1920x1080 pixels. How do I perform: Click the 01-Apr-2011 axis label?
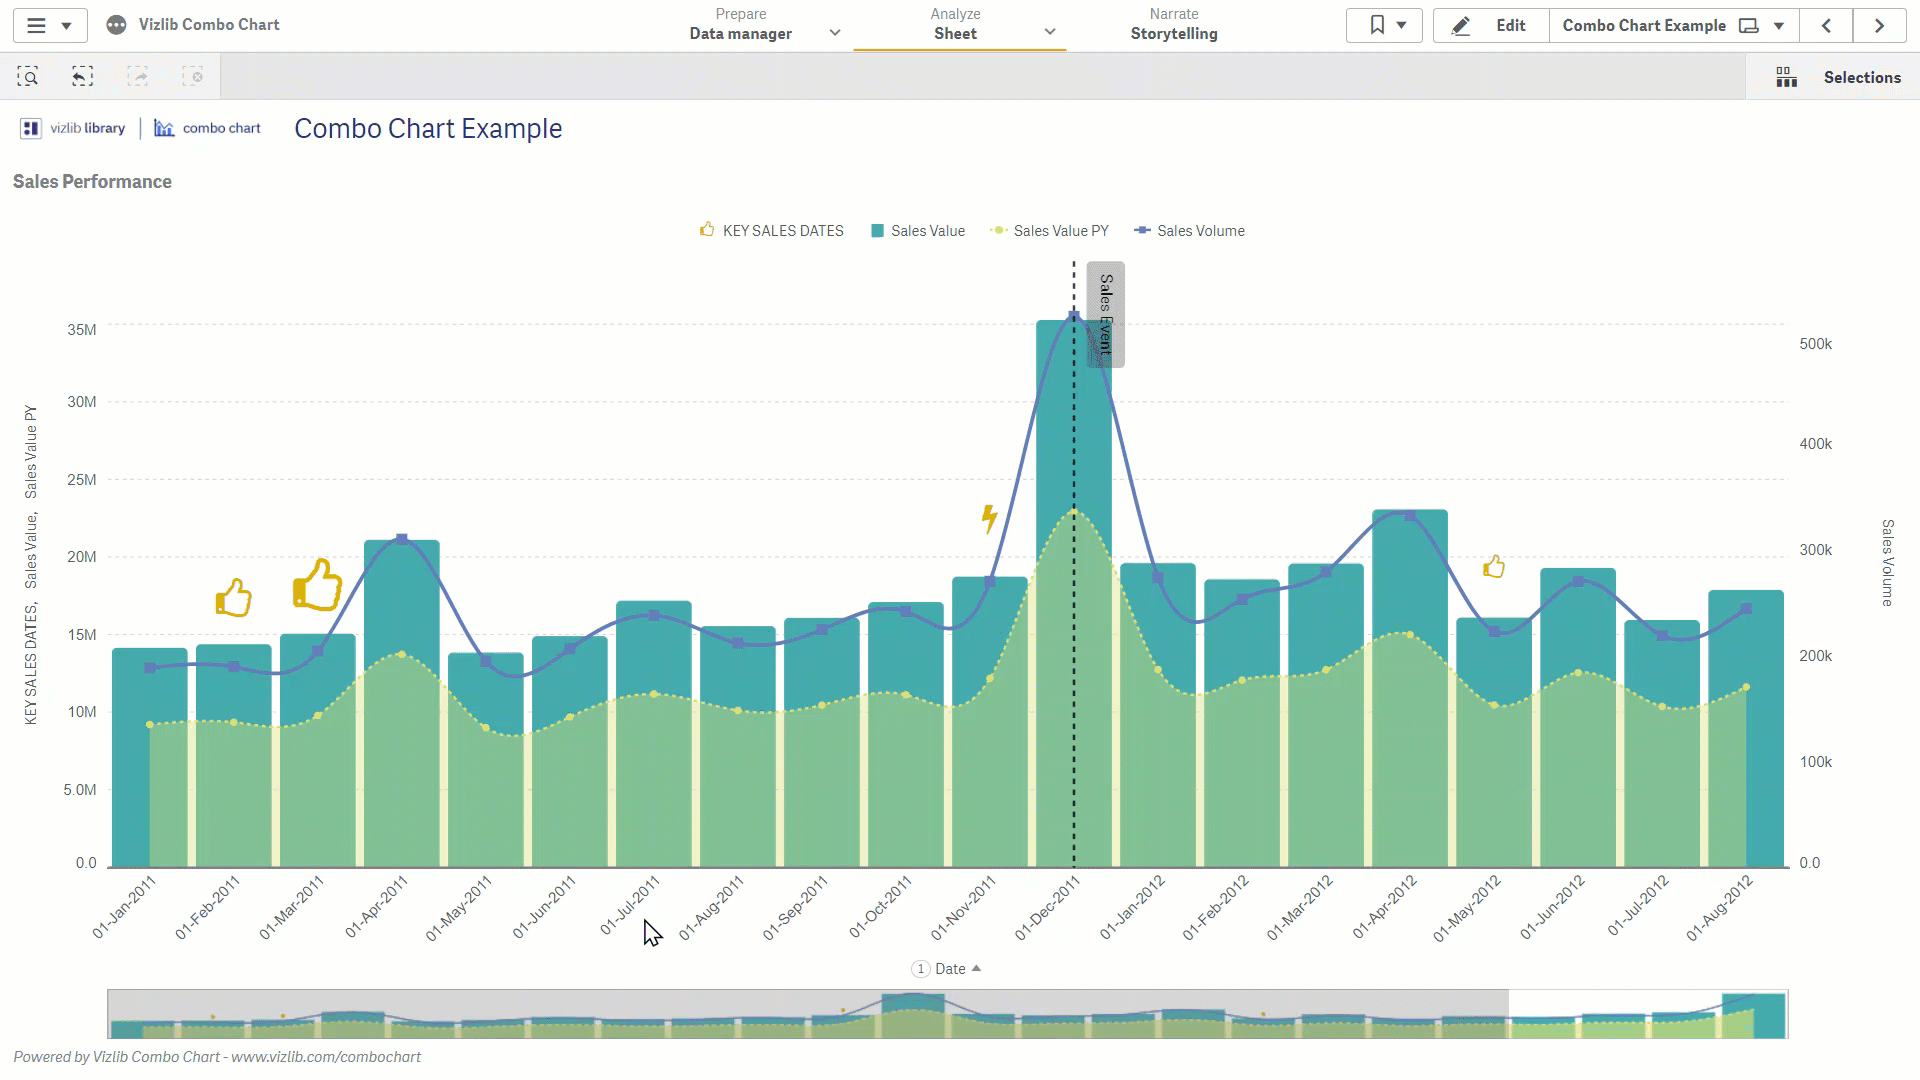377,907
